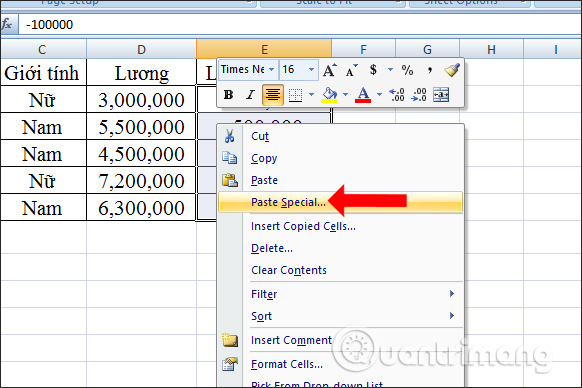Click Increase Decimal icon
Viewport: 582px width, 388px height.
(x=397, y=95)
